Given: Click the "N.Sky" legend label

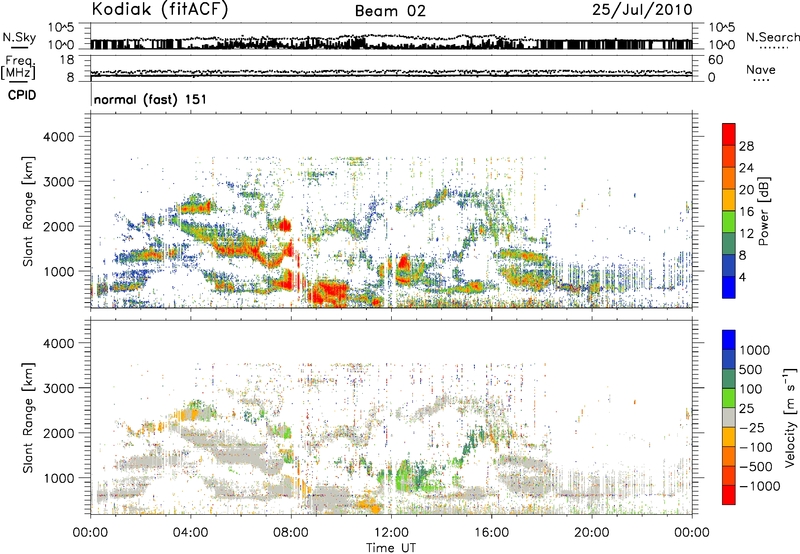Looking at the screenshot, I should point(19,37).
